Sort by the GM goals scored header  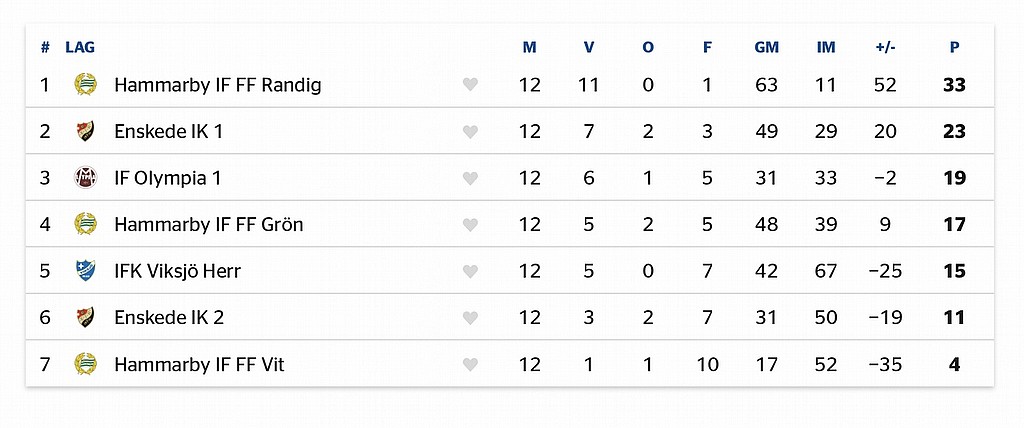point(767,47)
